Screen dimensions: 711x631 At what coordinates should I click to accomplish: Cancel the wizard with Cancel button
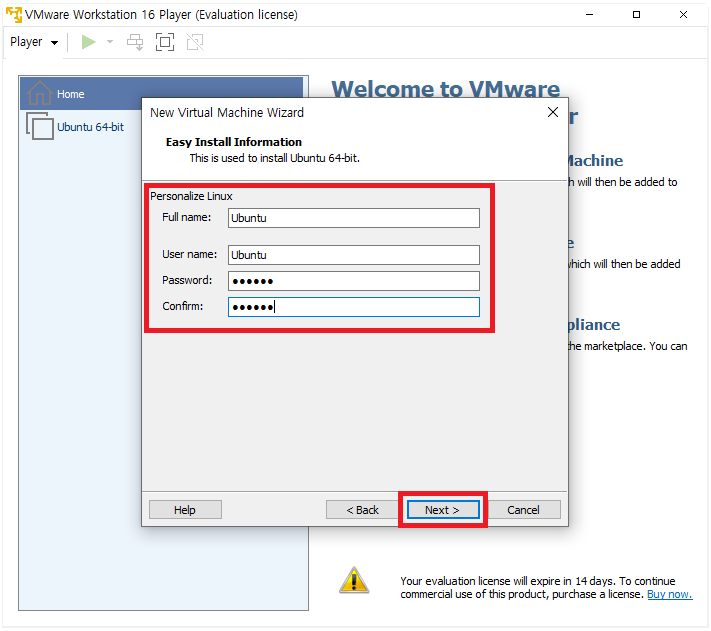524,510
